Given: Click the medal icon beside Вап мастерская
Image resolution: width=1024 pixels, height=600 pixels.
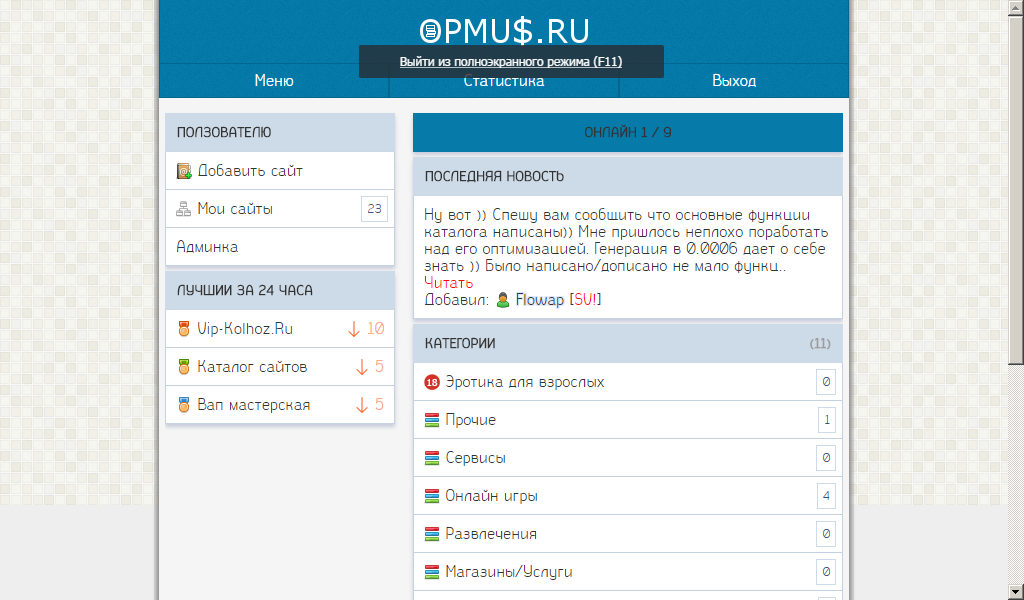Looking at the screenshot, I should (x=184, y=405).
